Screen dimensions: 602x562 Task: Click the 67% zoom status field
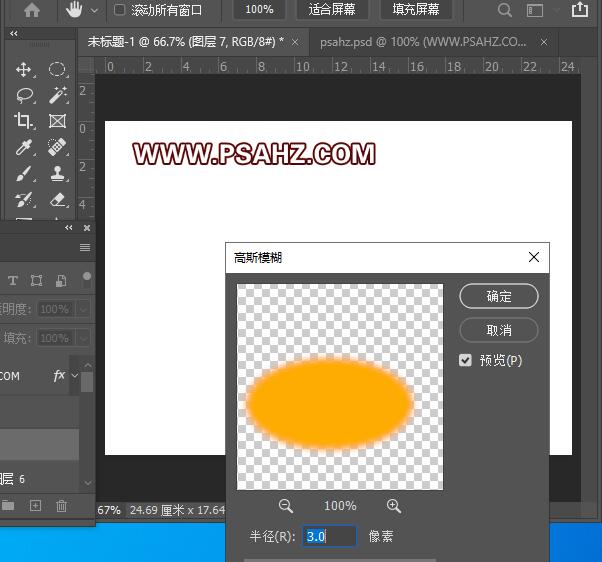point(109,510)
